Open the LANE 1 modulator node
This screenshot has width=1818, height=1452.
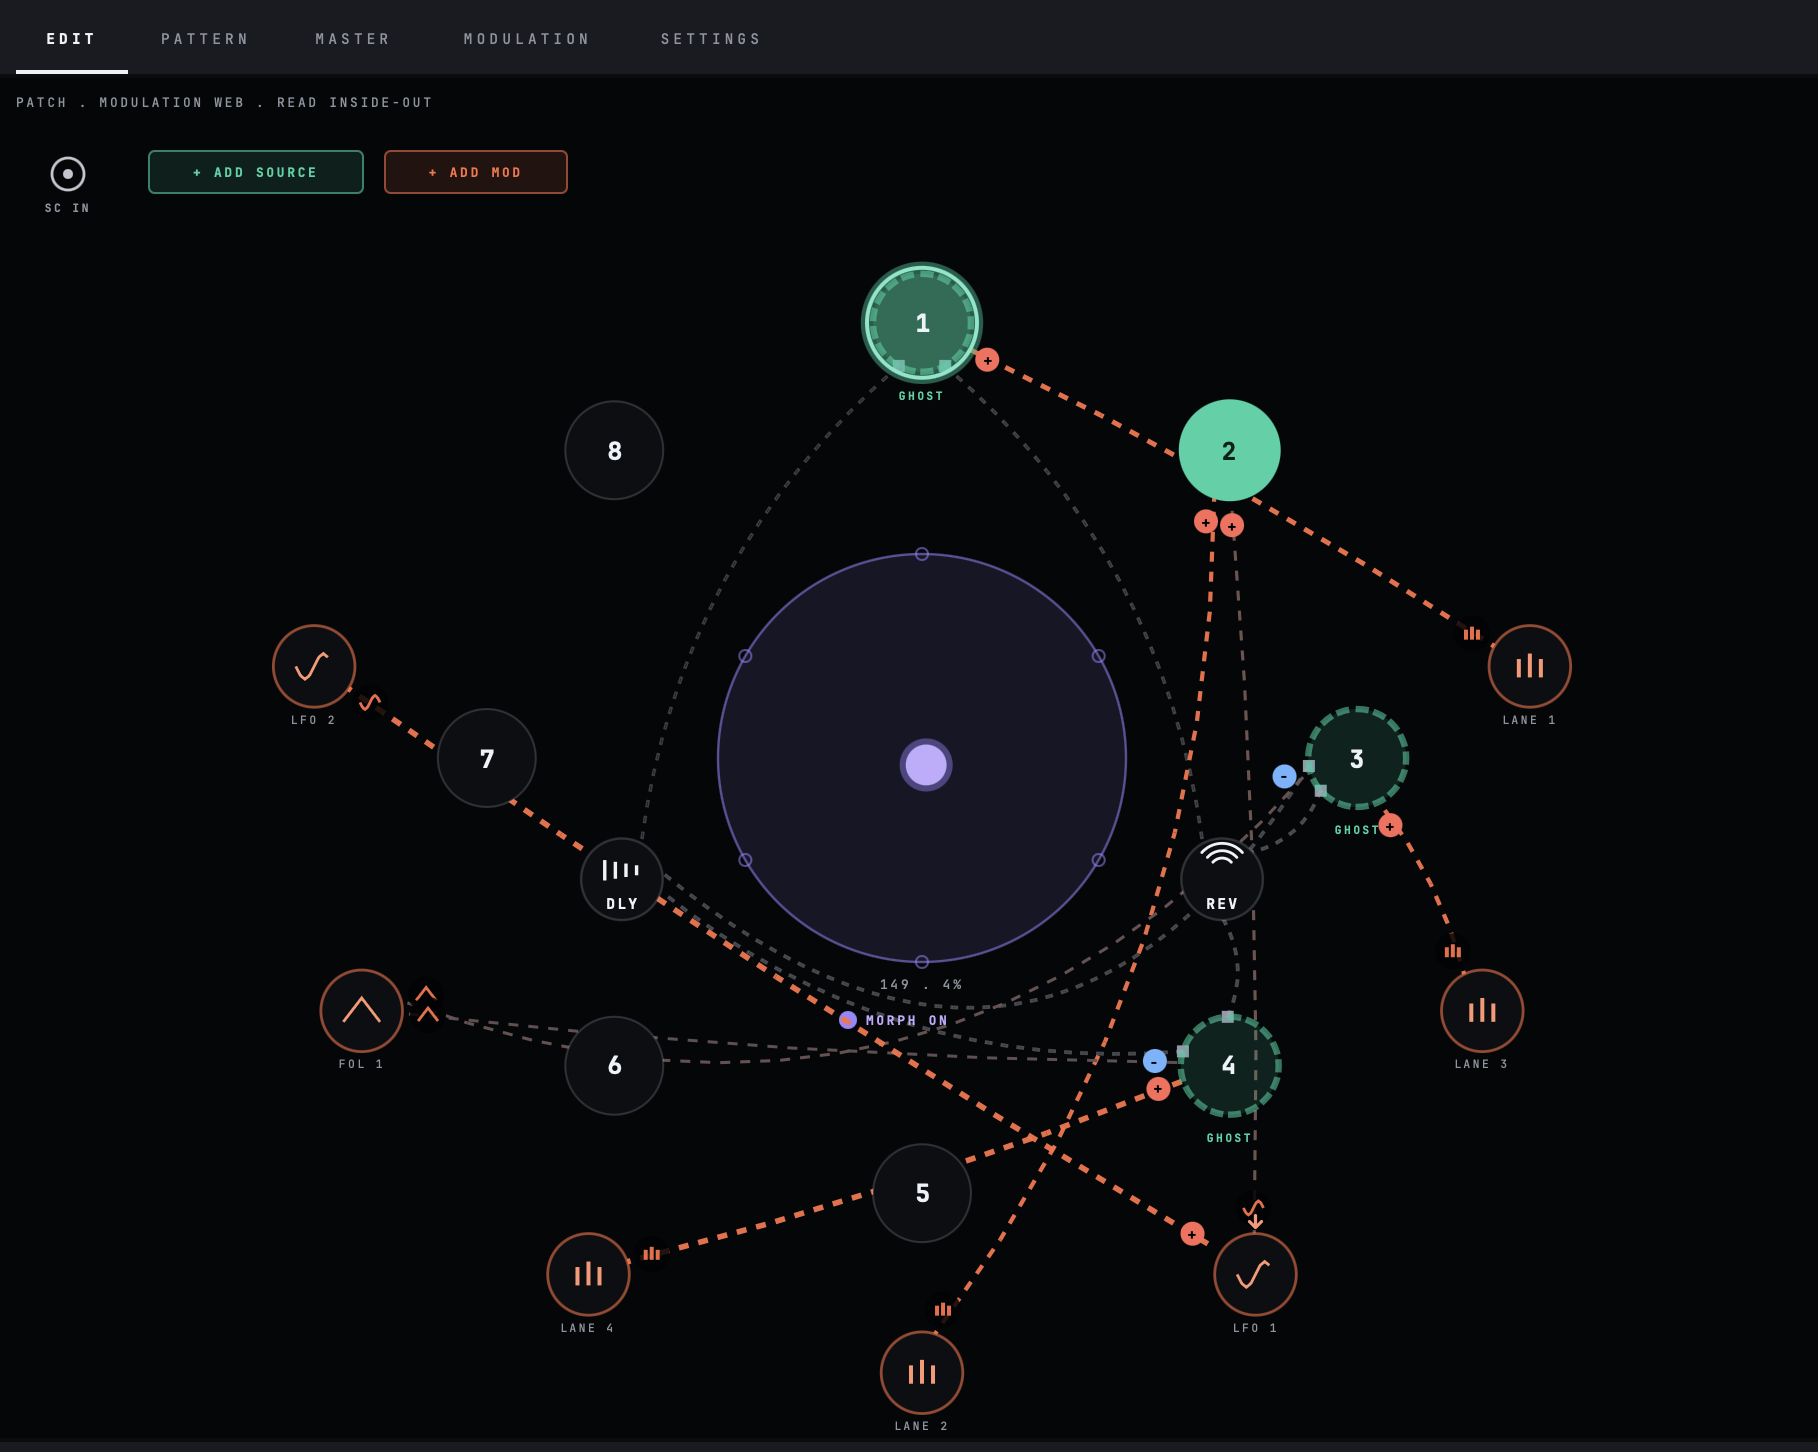point(1530,666)
